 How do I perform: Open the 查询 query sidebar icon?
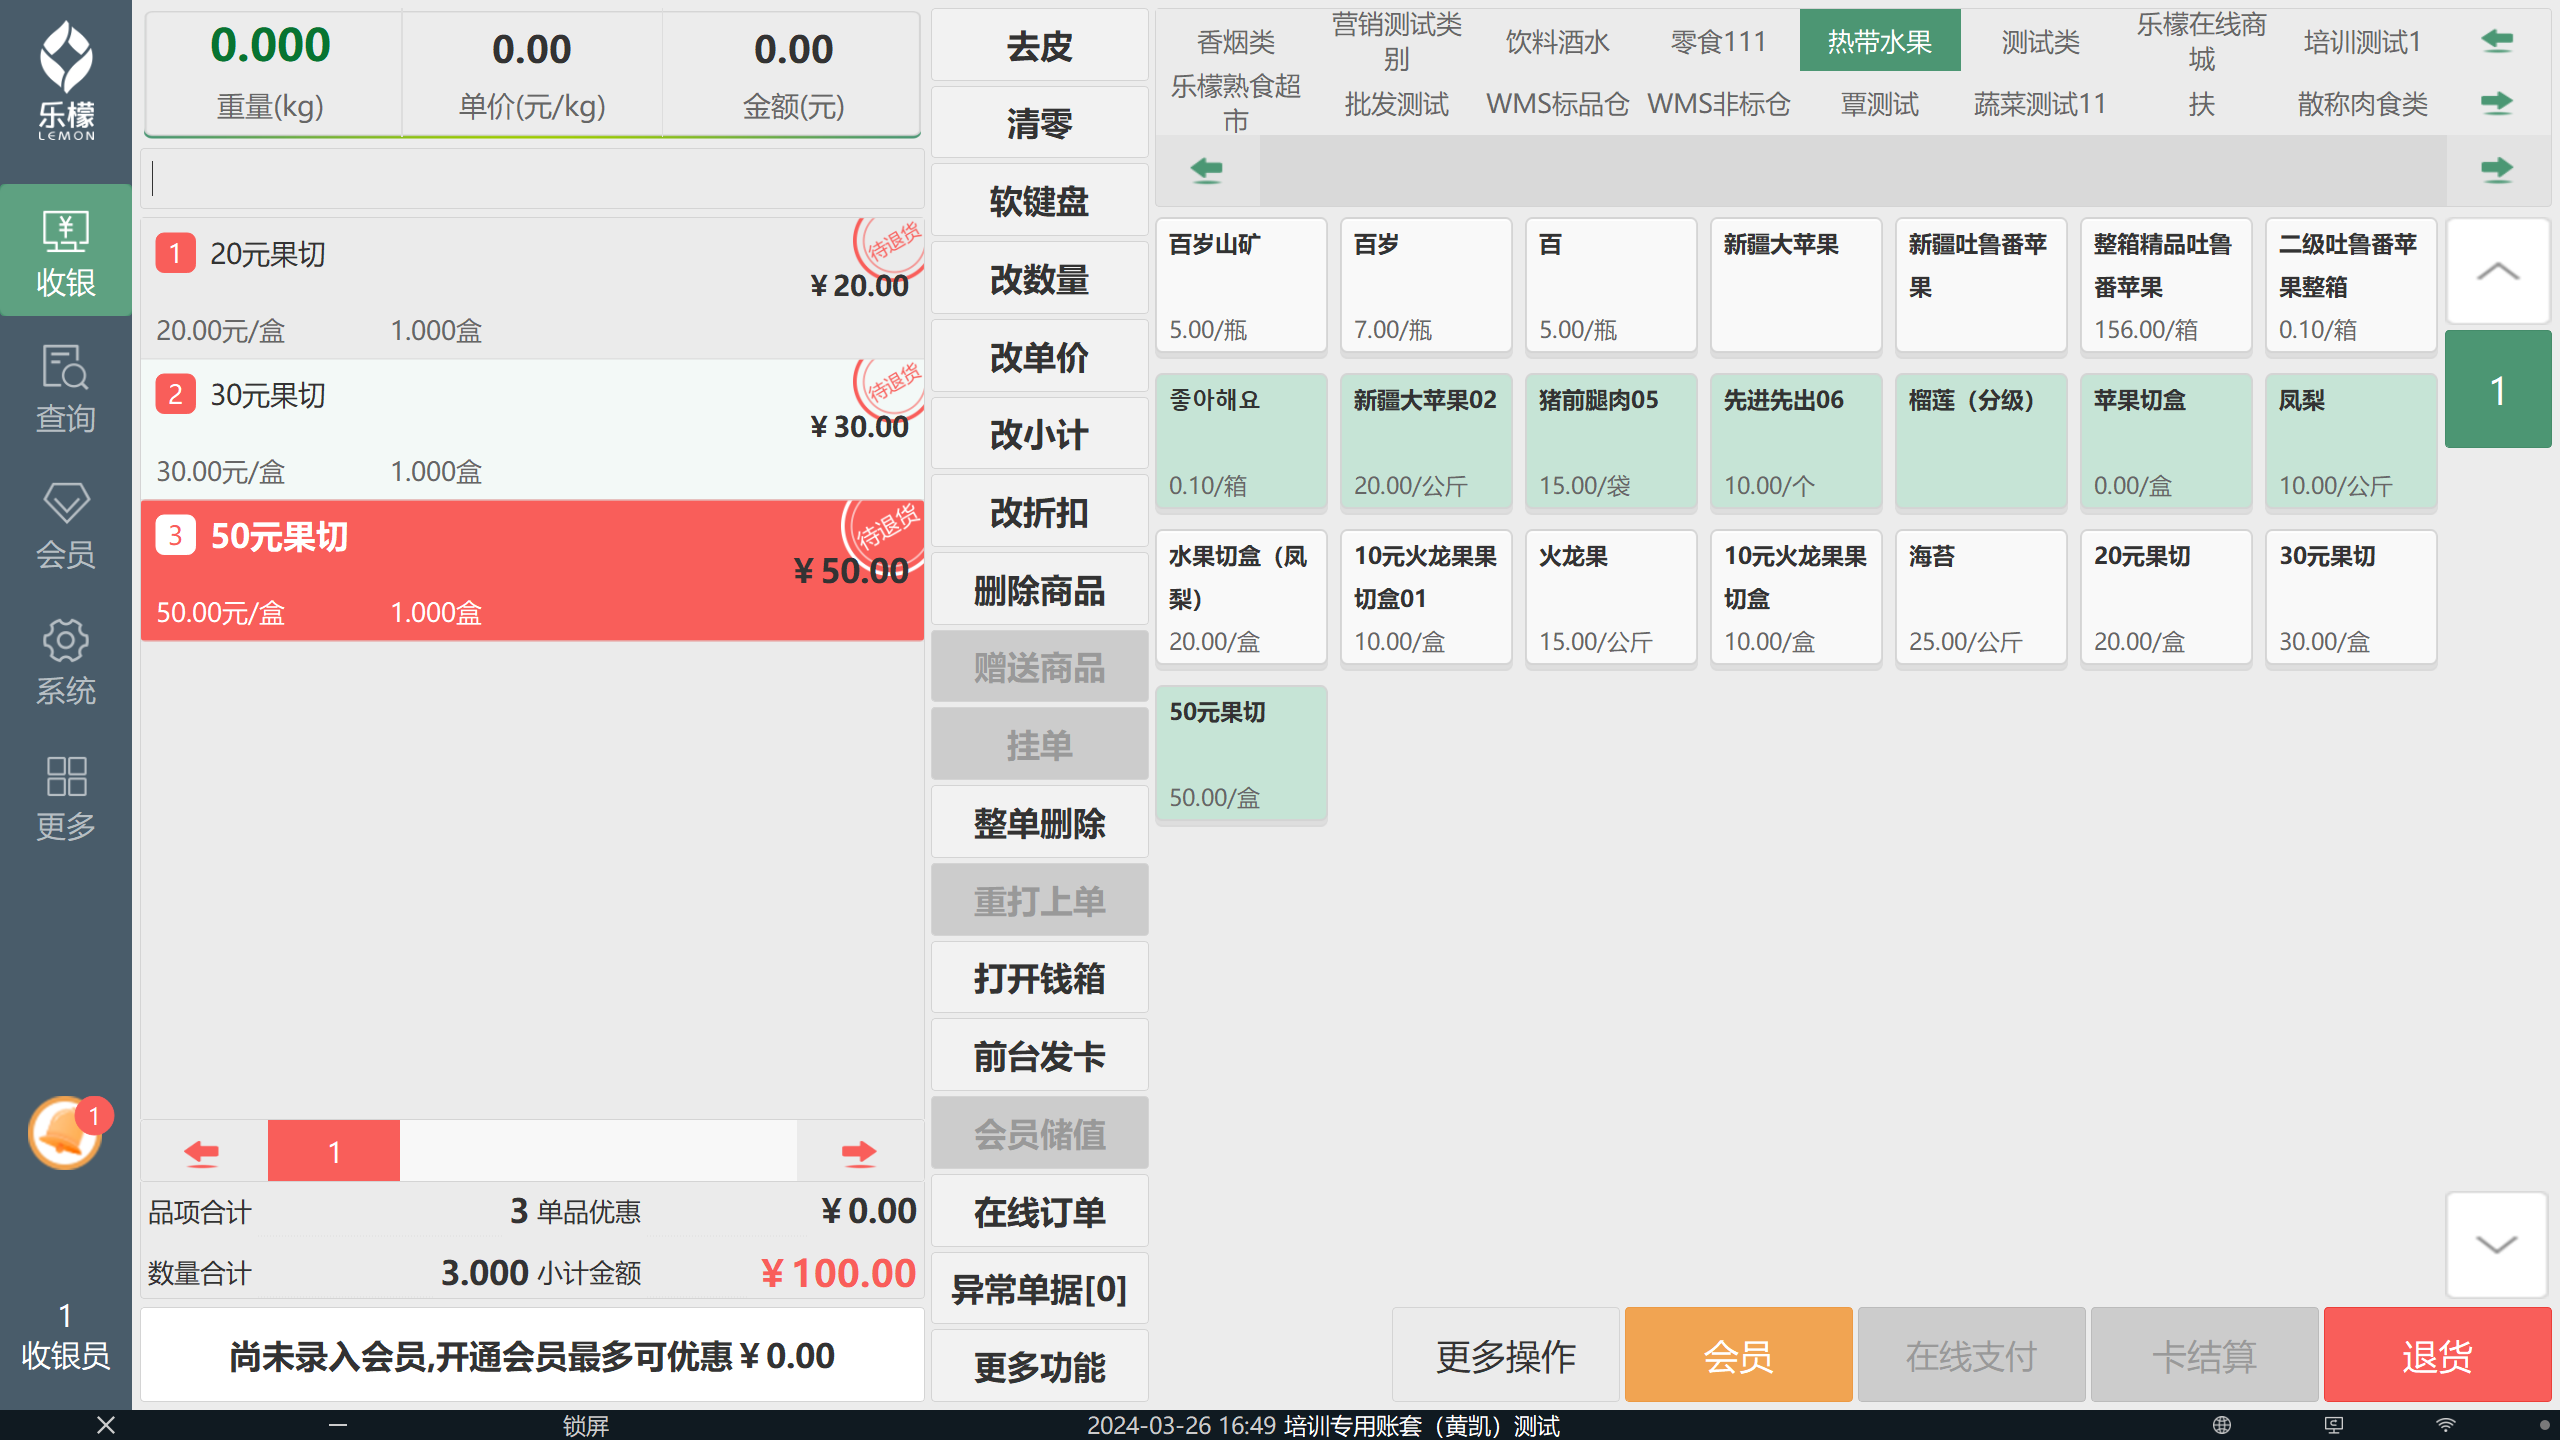click(66, 388)
